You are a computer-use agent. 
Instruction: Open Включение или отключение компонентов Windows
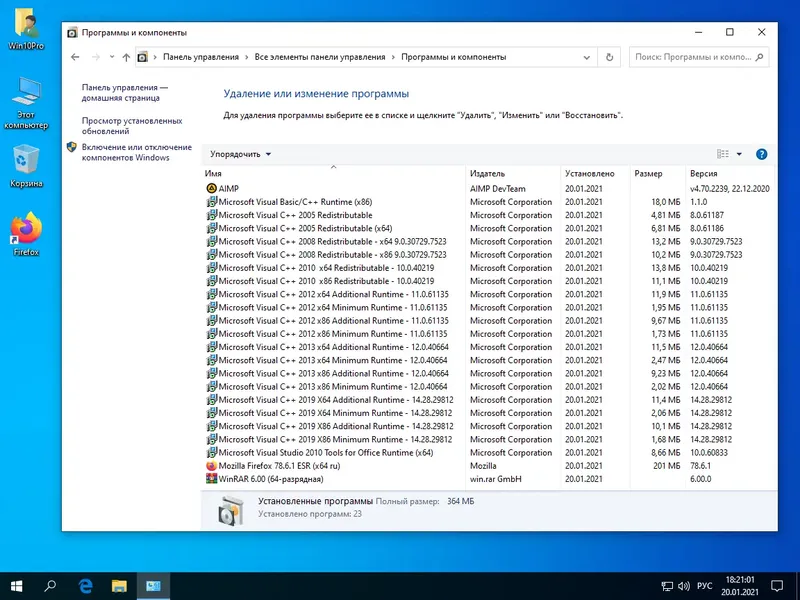point(136,152)
